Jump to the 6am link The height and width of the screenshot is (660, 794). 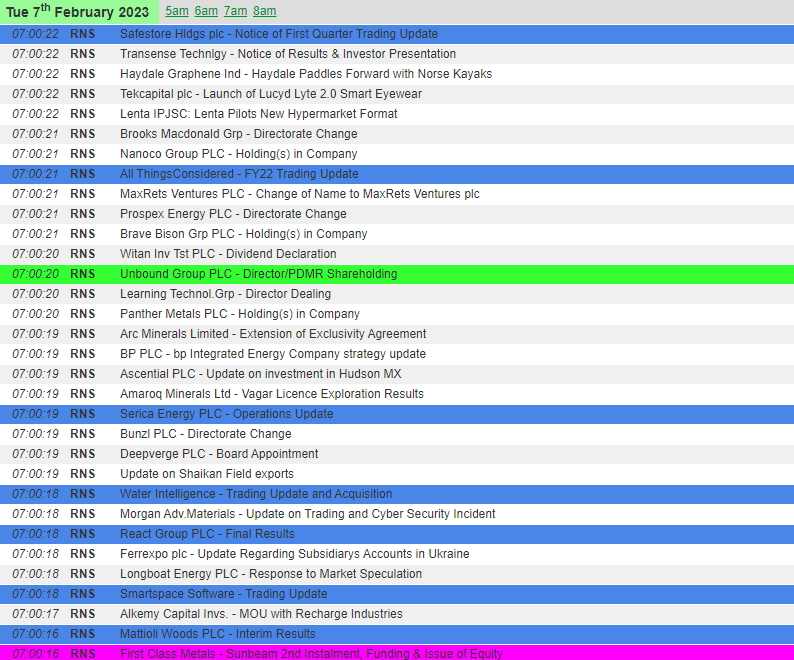point(206,11)
